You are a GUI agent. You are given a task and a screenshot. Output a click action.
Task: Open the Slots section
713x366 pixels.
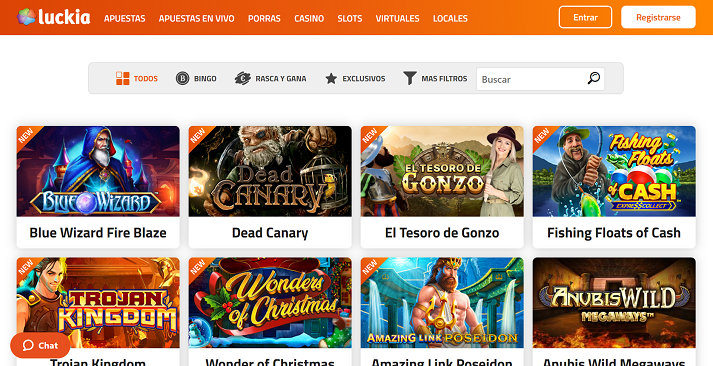350,19
